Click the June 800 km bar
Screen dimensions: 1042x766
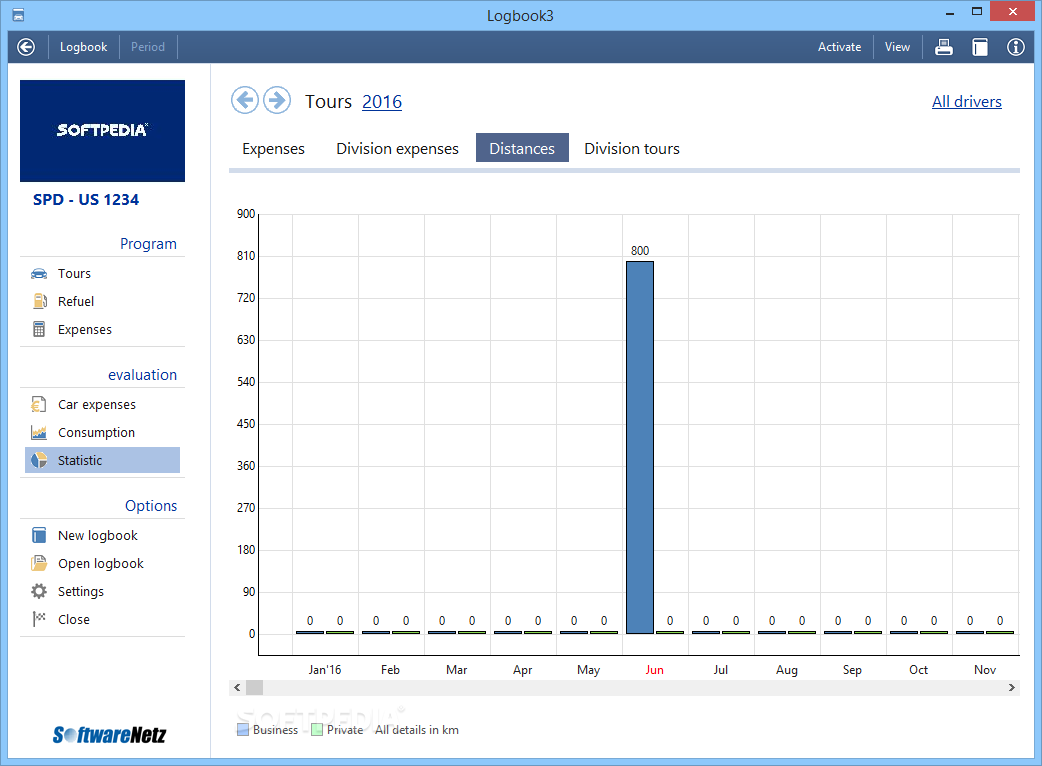tap(640, 447)
